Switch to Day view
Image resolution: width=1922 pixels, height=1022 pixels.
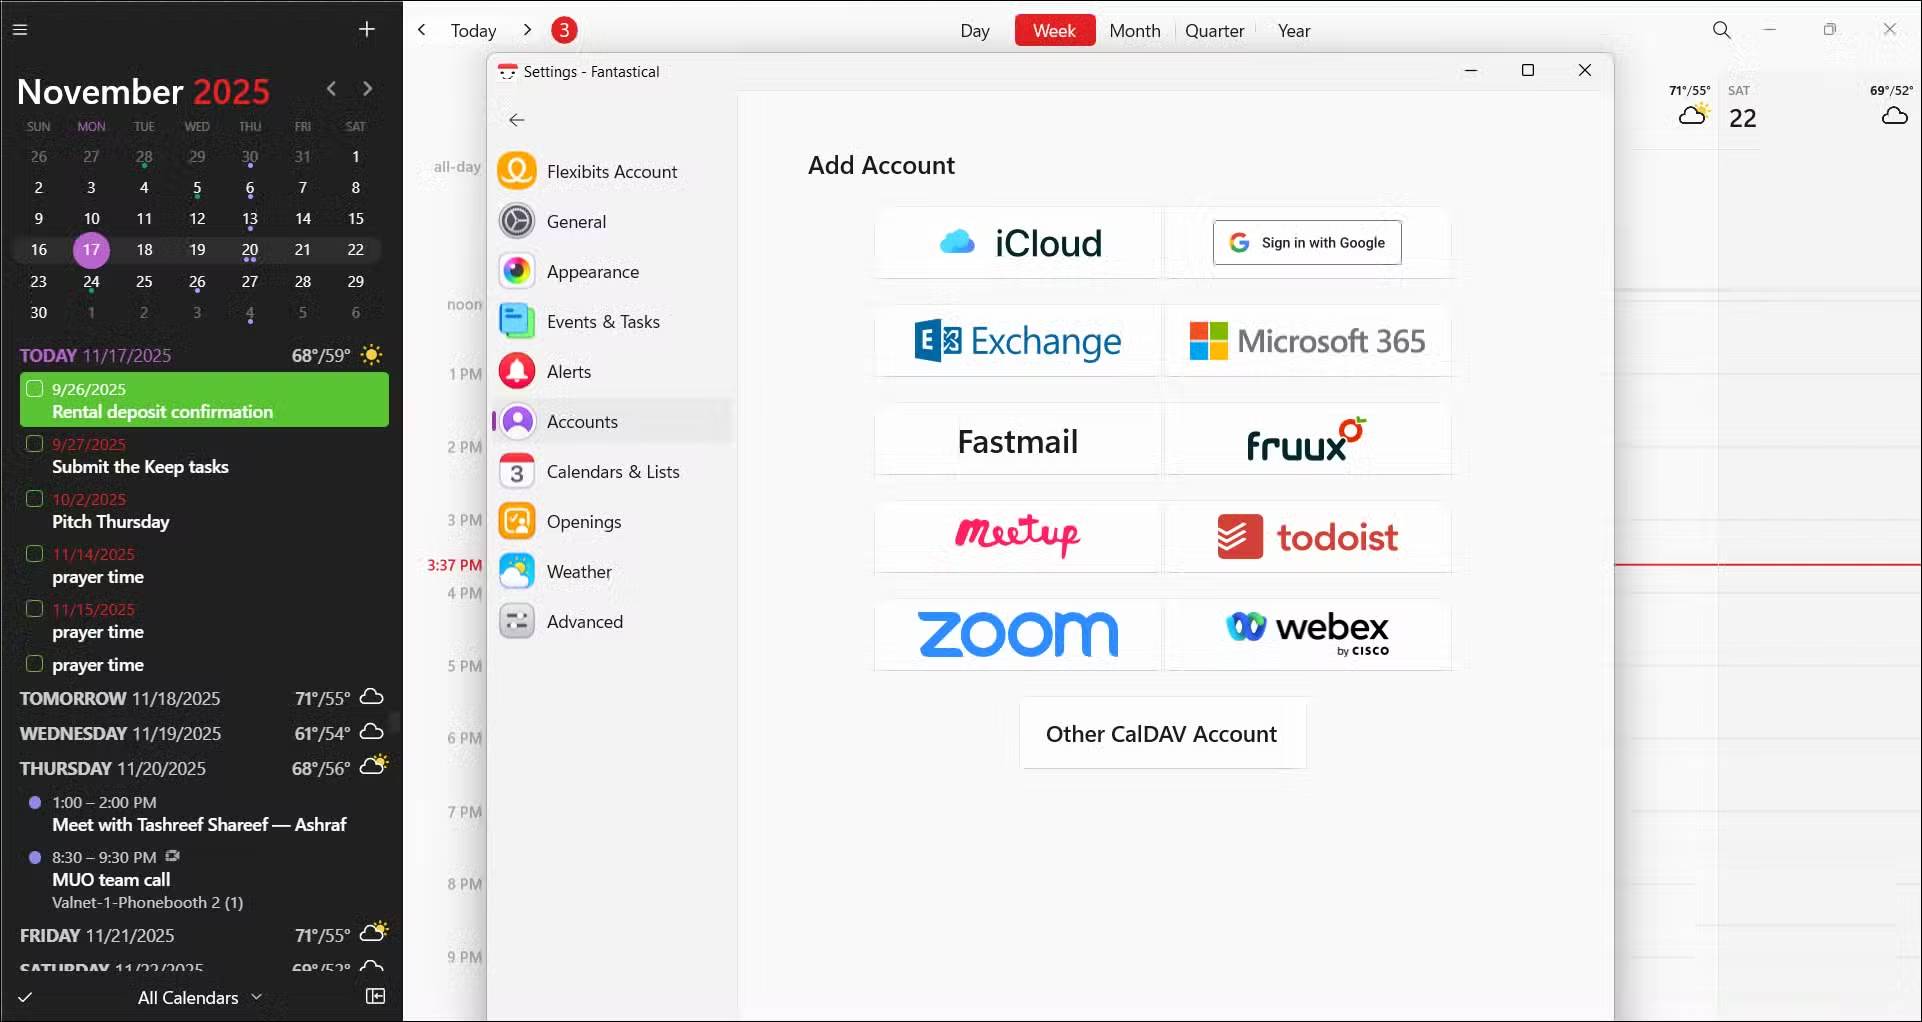pos(975,31)
